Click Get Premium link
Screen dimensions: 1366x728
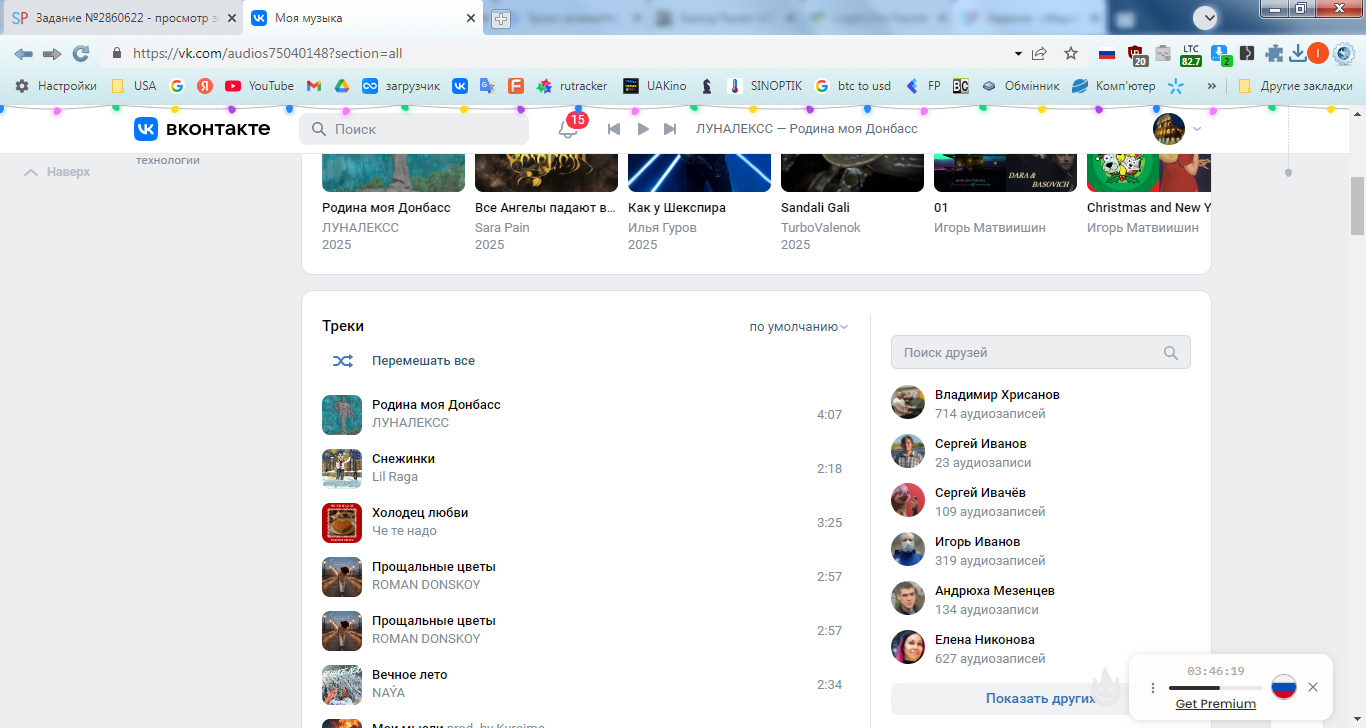1215,704
